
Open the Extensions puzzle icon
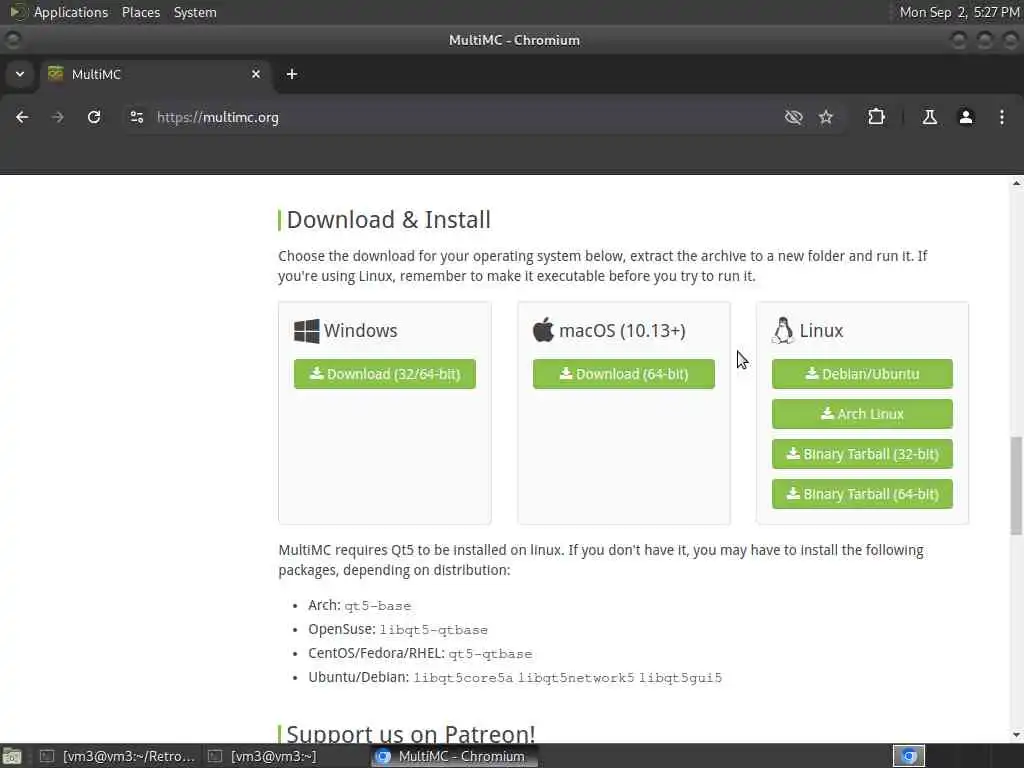[876, 118]
